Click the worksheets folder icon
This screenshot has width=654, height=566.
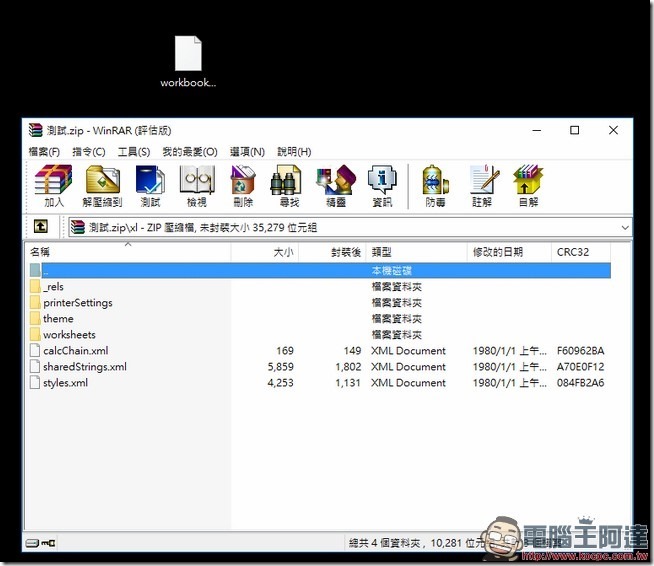[35, 335]
